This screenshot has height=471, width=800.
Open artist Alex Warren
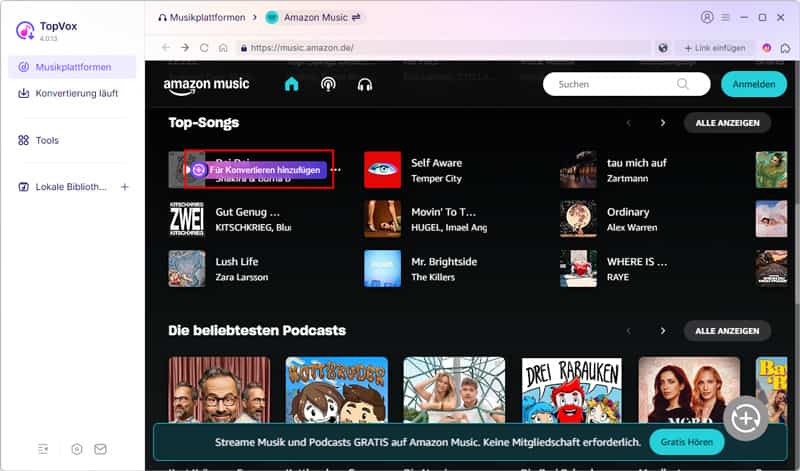pos(632,228)
